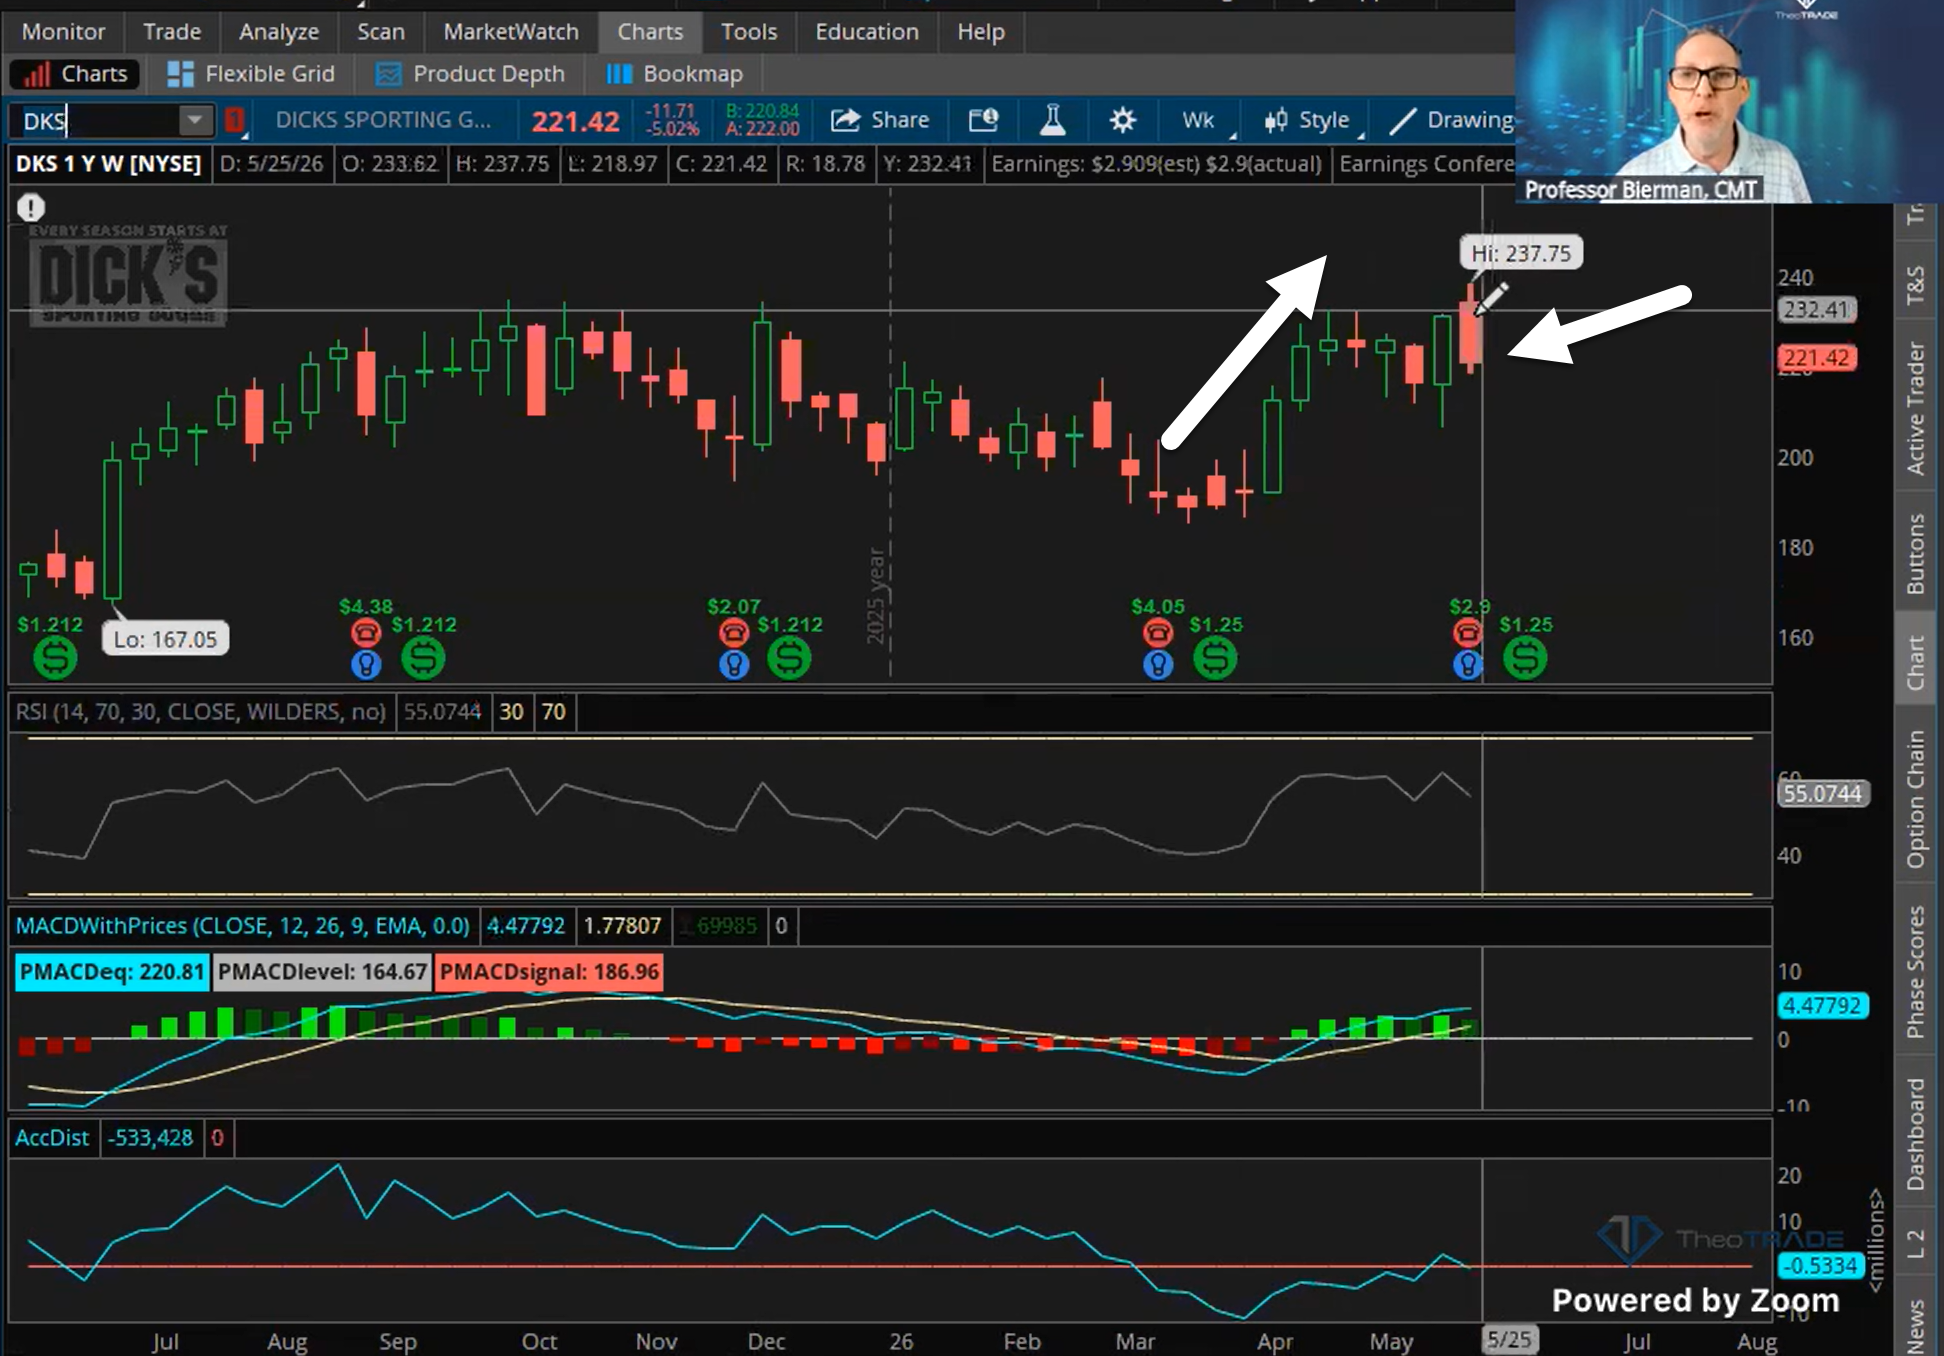Click the 5/25 date marker on time axis
Screen dimensions: 1944x1356
[1509, 1340]
